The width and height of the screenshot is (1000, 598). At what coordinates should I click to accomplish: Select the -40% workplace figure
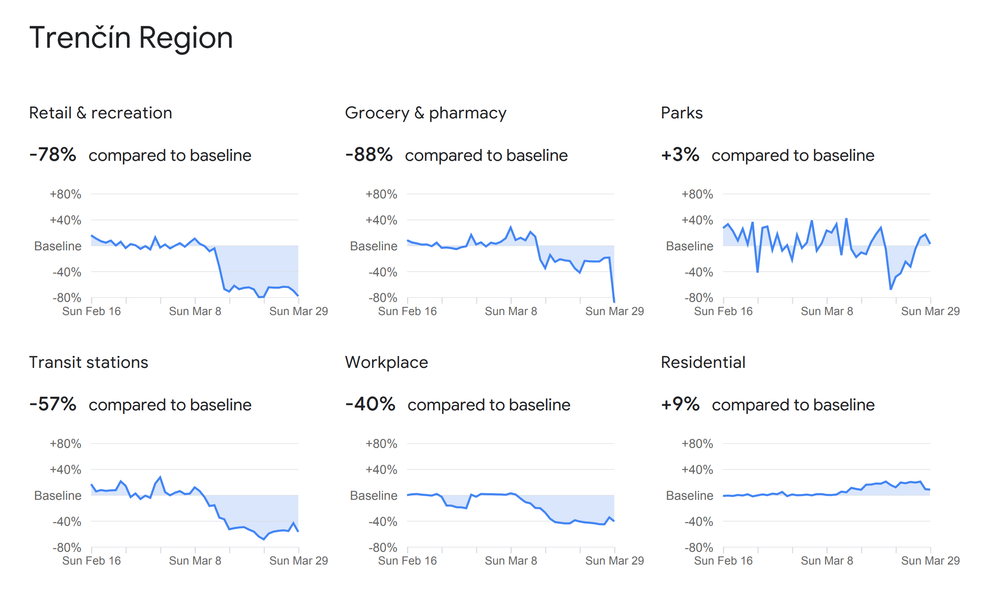(370, 404)
